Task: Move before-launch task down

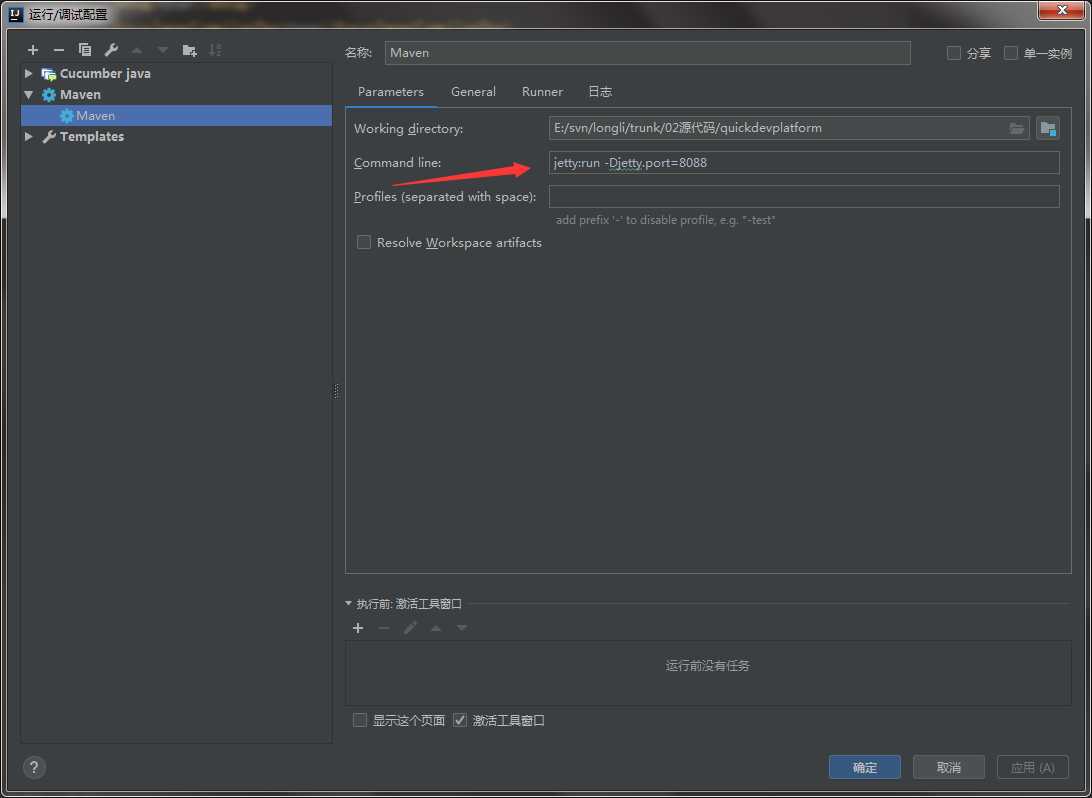Action: [462, 628]
